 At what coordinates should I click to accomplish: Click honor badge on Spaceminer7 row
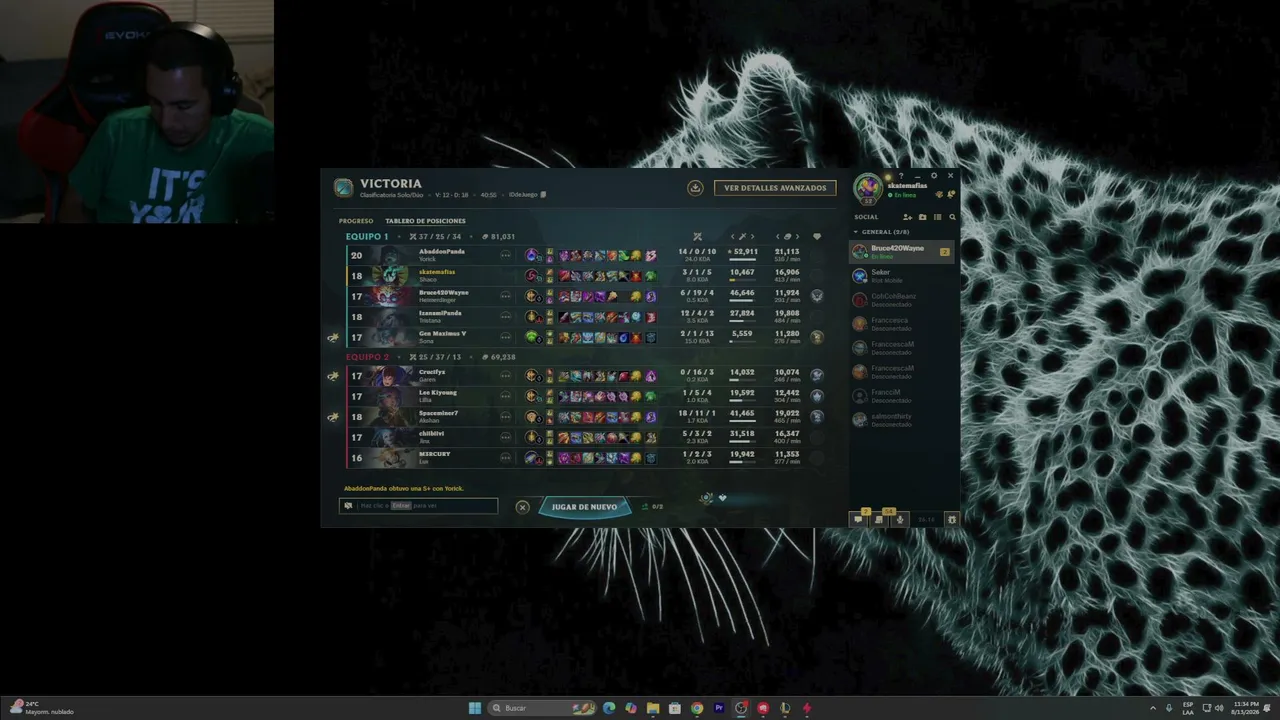click(x=817, y=417)
